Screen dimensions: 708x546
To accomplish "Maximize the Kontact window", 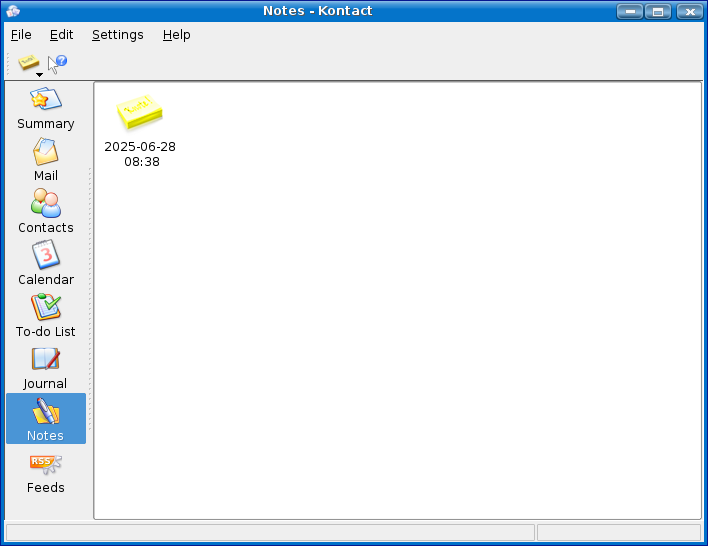I will point(658,11).
